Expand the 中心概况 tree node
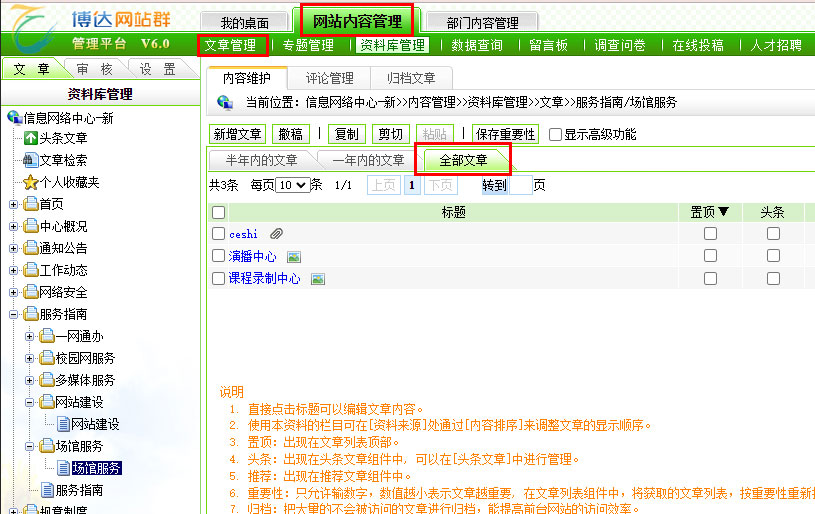Image resolution: width=815 pixels, height=514 pixels. tap(14, 226)
